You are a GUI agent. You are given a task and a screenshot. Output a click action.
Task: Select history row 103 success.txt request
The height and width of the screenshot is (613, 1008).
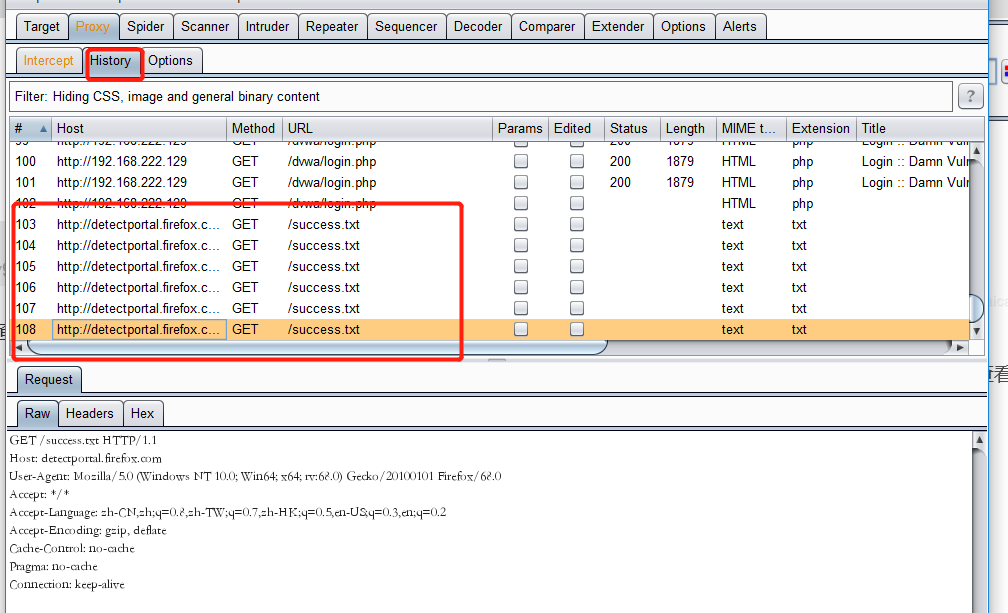click(x=490, y=224)
